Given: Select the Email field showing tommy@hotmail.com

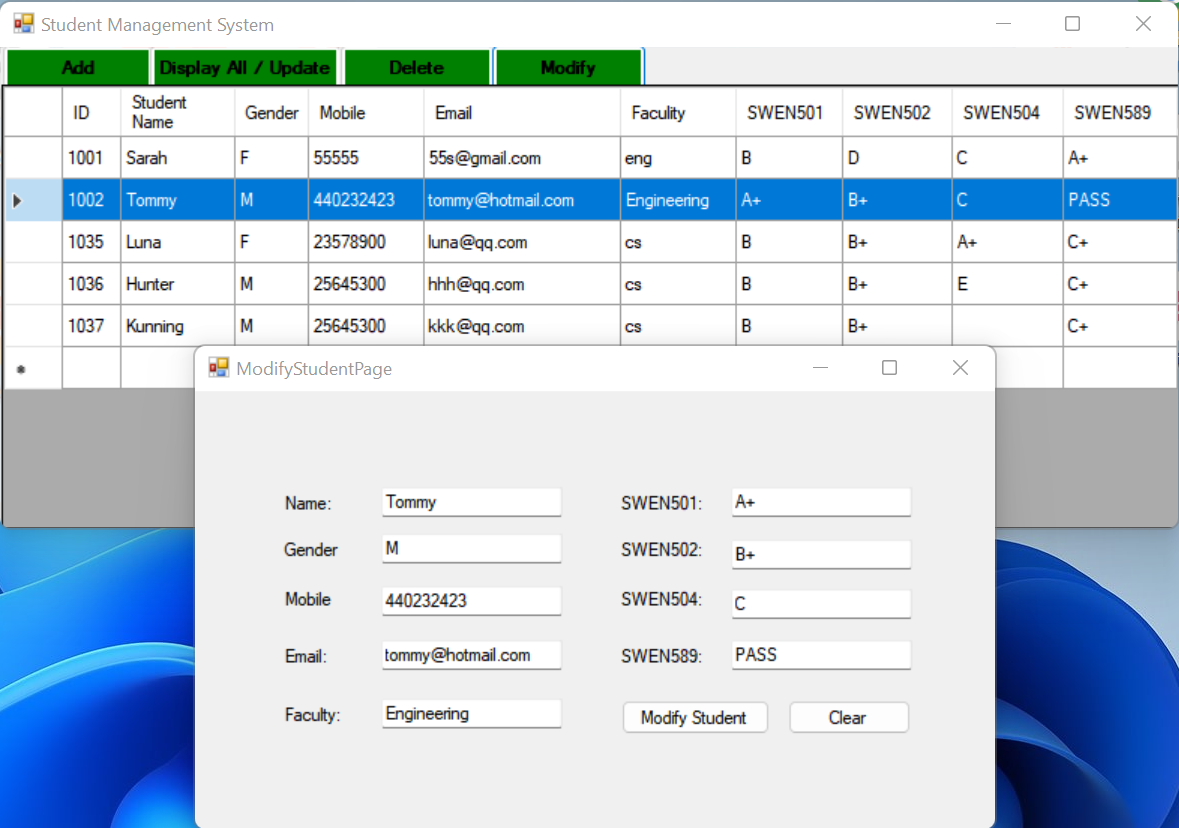Looking at the screenshot, I should pyautogui.click(x=470, y=655).
